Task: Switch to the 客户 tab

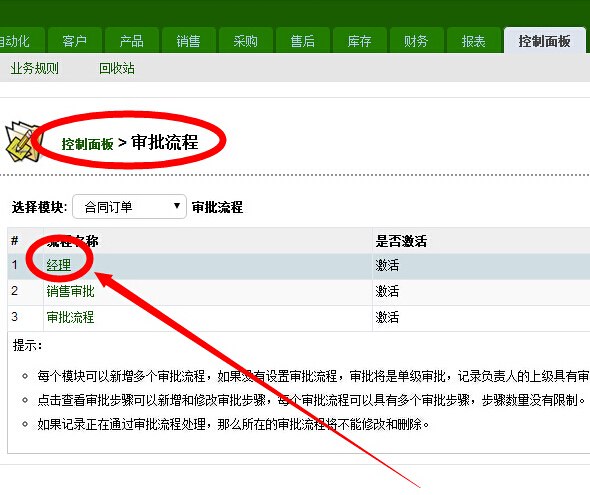Action: coord(75,41)
